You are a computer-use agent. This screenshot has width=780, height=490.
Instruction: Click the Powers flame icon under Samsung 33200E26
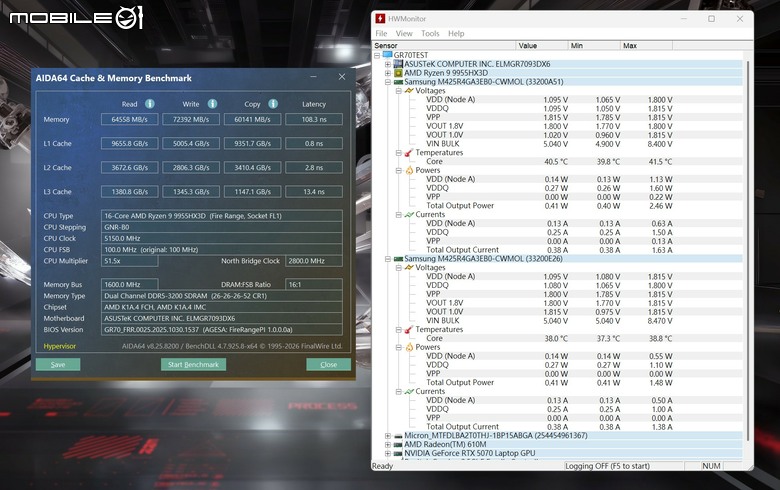(x=409, y=347)
